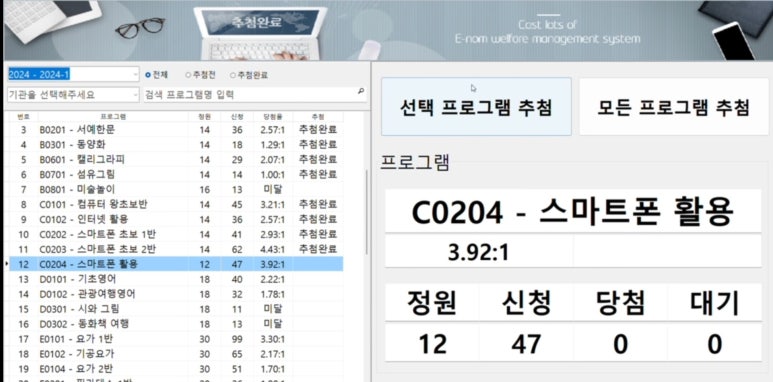This screenshot has height=382, width=773.
Task: Focus the 검색 프로그램명 입력 search field
Action: [x=255, y=95]
